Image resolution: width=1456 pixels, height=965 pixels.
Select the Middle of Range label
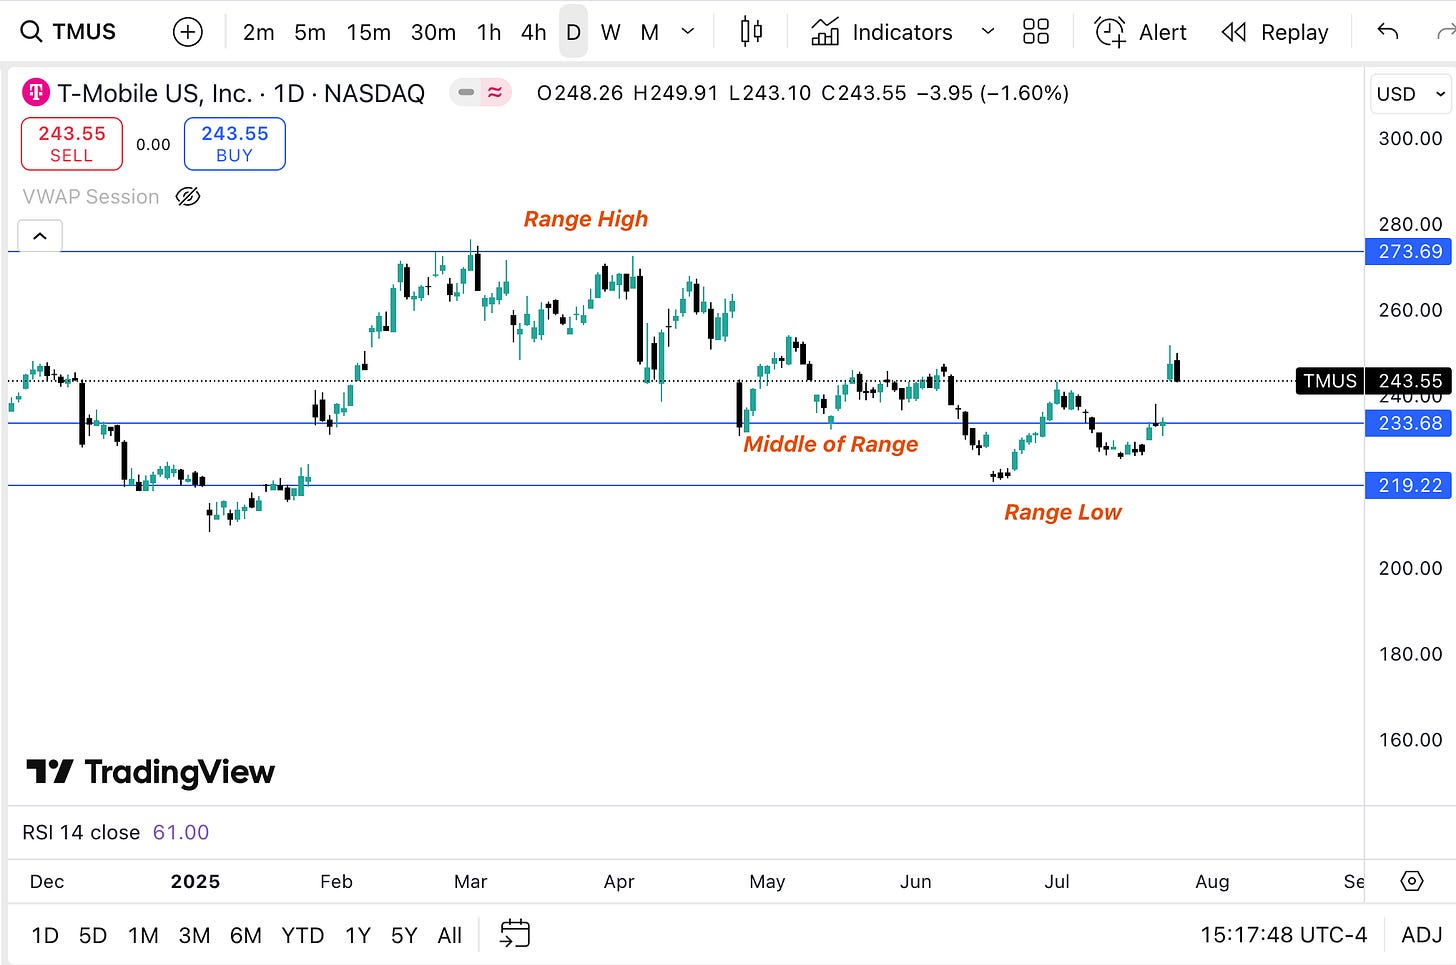pyautogui.click(x=830, y=444)
